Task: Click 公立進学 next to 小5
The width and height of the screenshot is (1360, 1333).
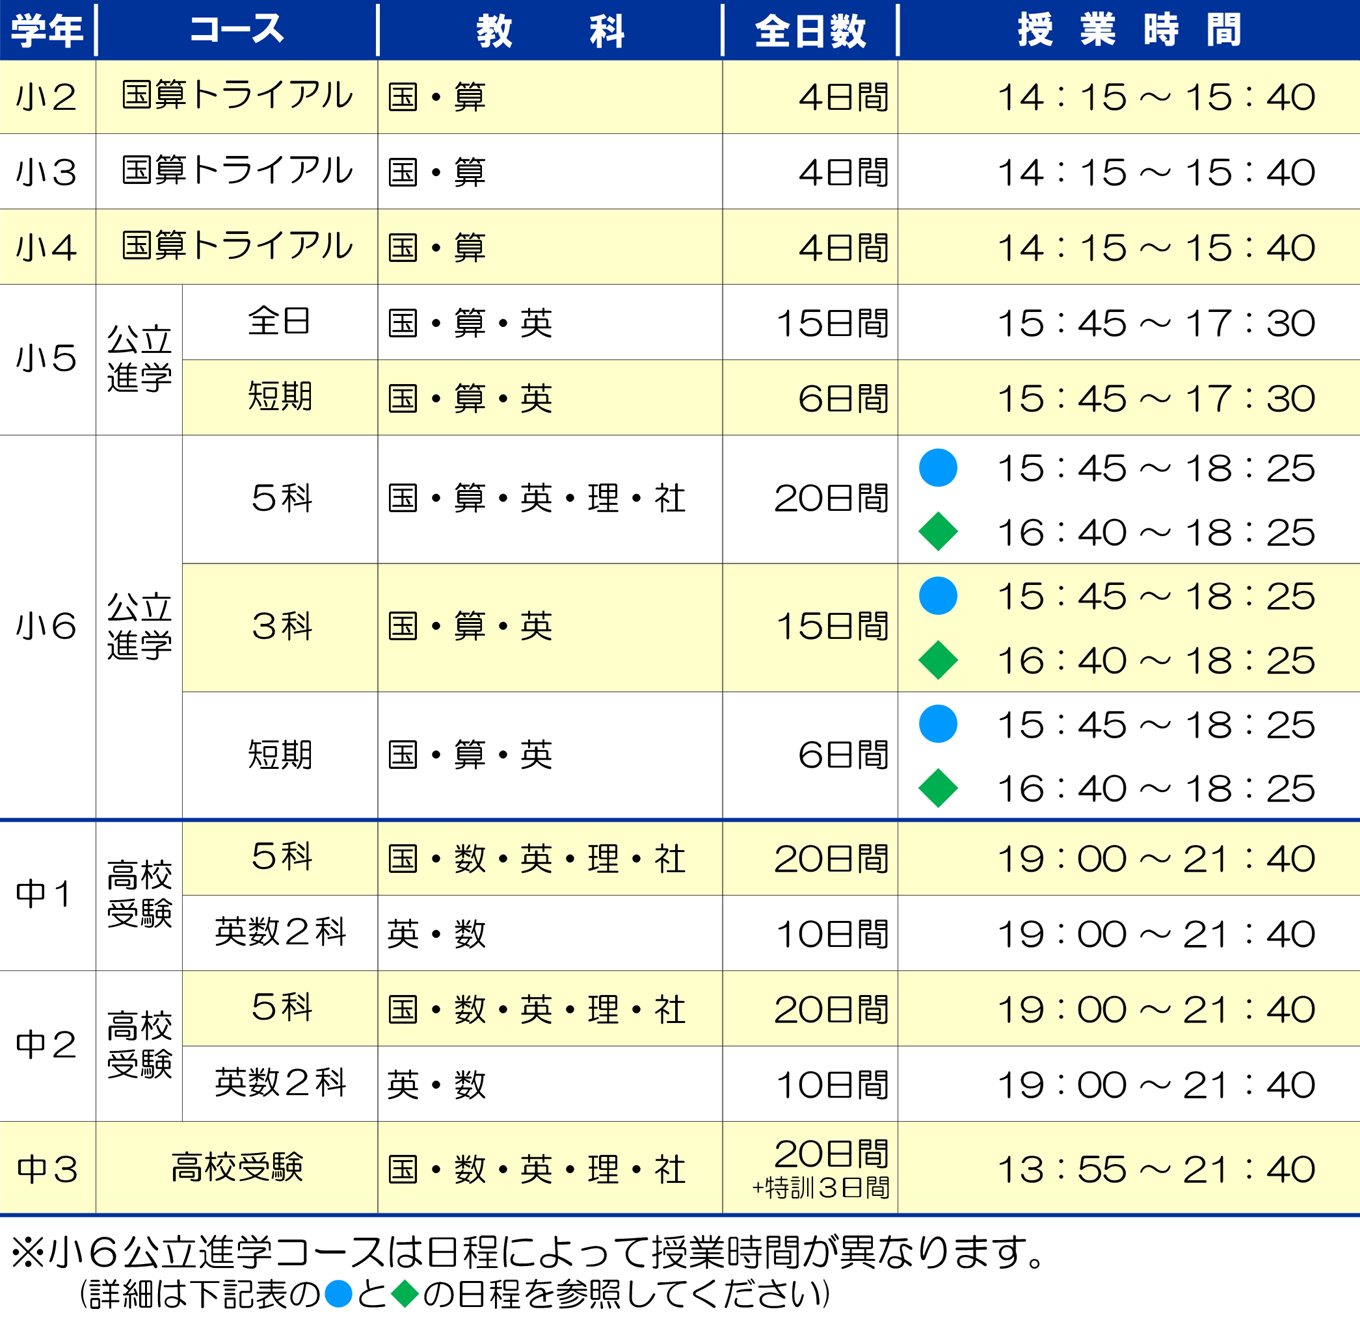Action: [x=139, y=360]
